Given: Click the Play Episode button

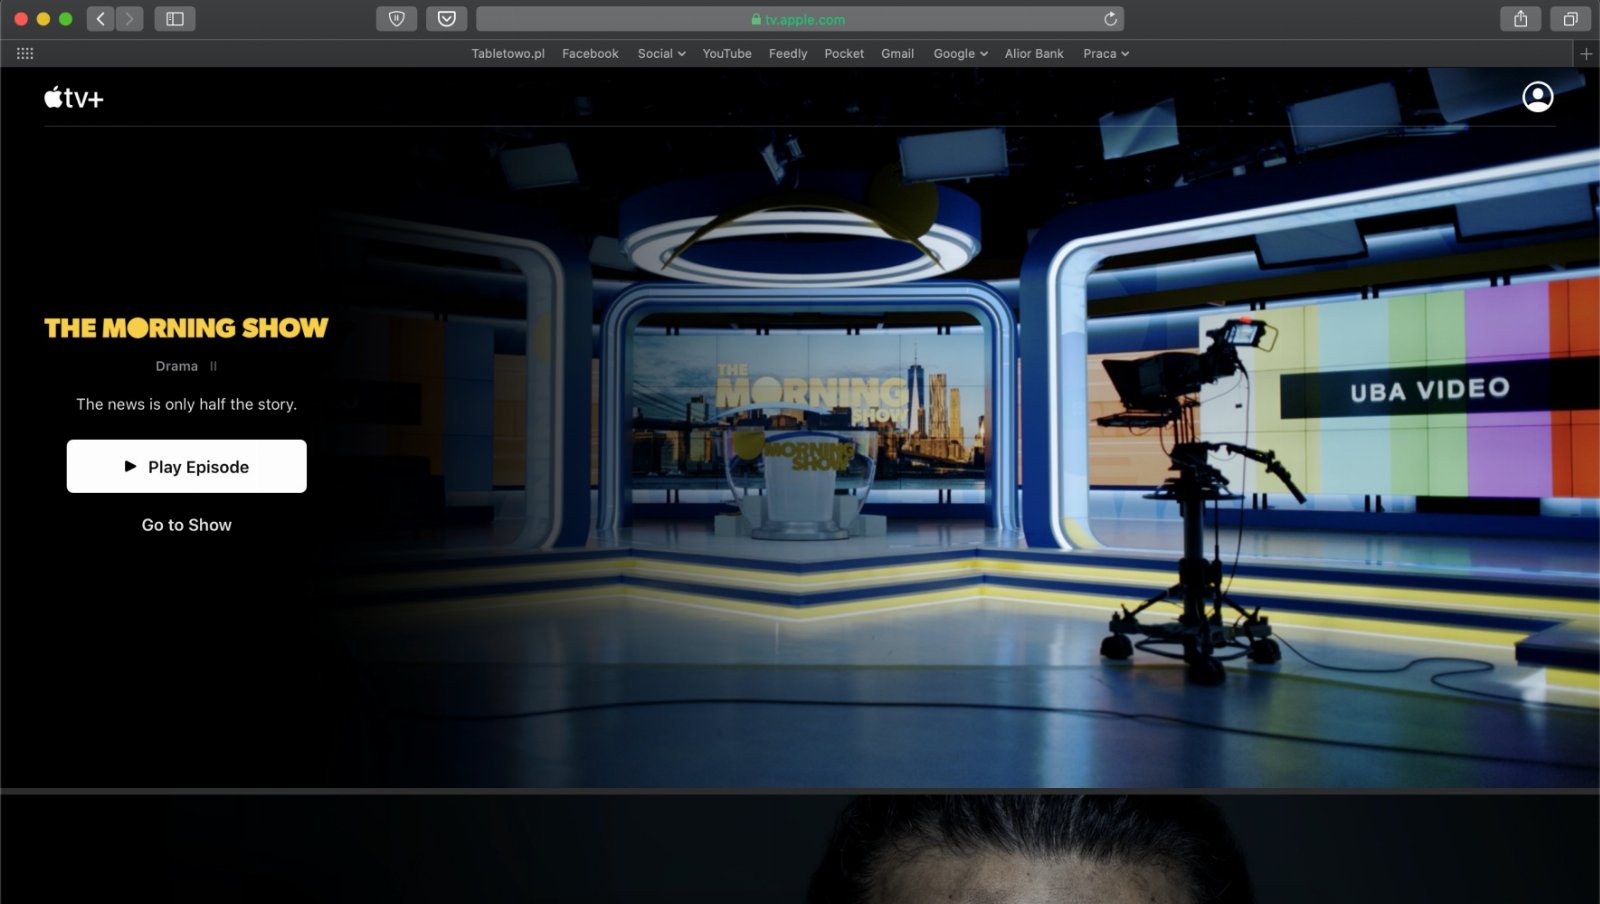Looking at the screenshot, I should [187, 466].
